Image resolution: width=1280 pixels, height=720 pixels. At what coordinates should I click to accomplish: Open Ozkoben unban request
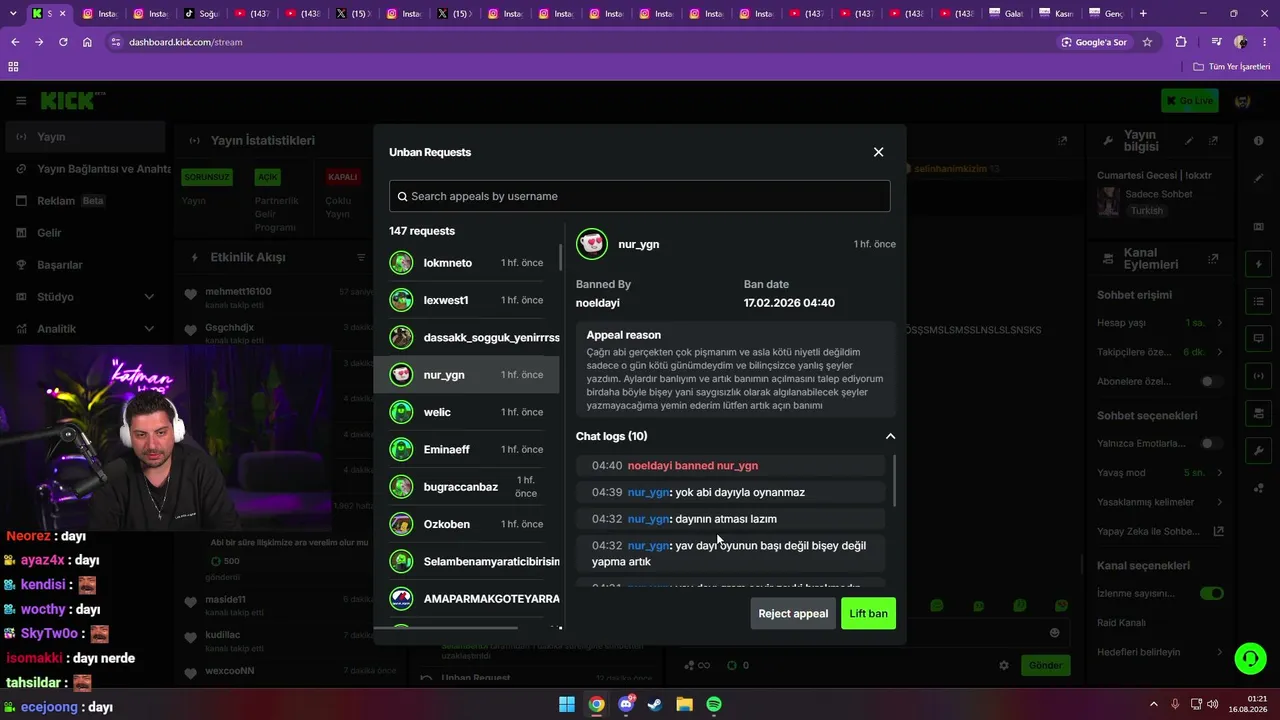pos(466,524)
